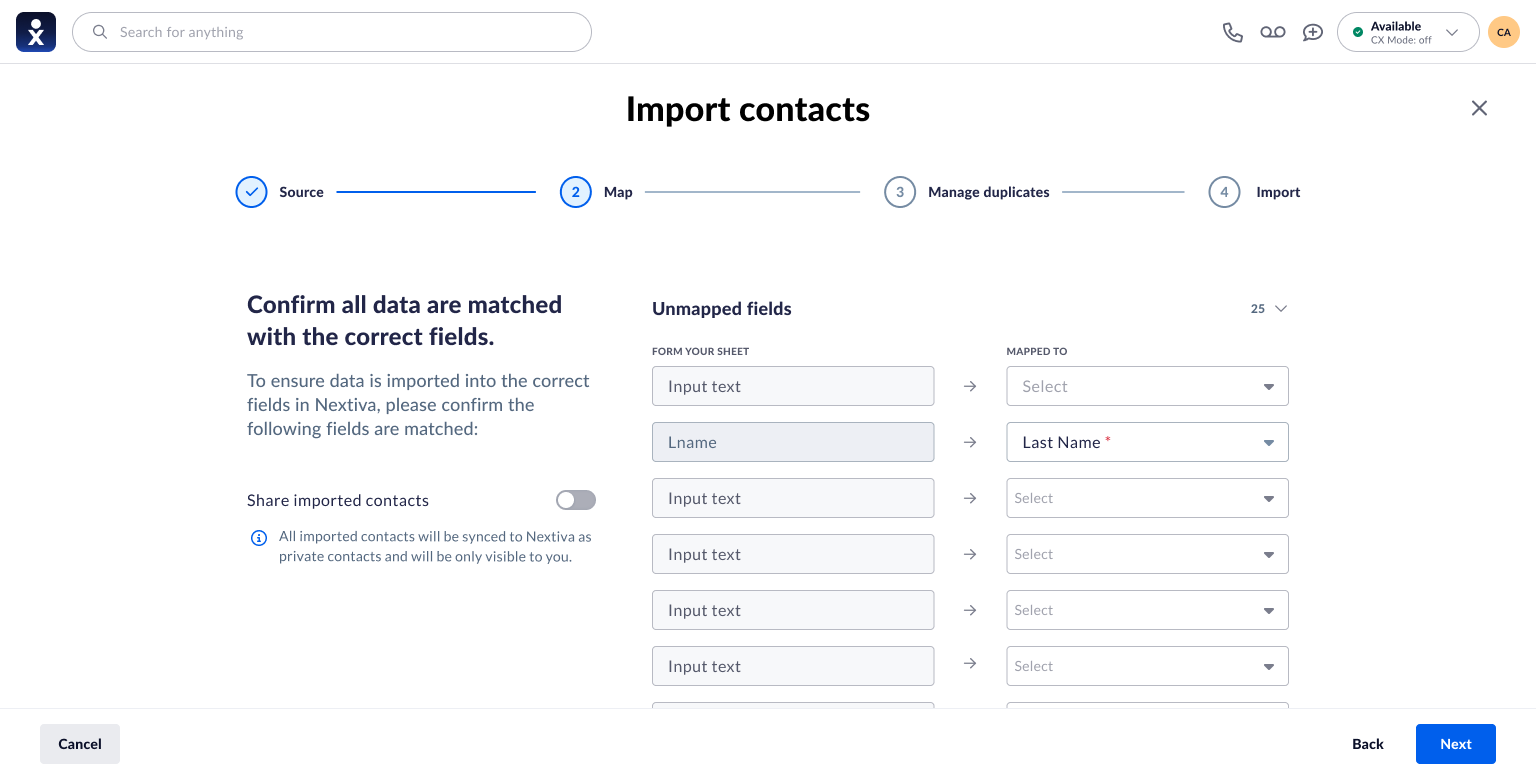Click the Next button

pos(1456,744)
